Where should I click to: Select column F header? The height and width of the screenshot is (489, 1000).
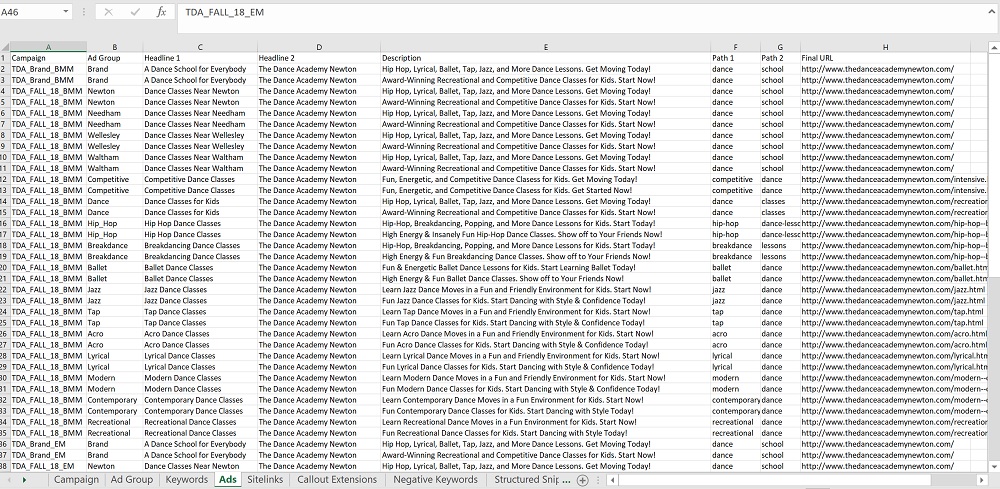735,47
